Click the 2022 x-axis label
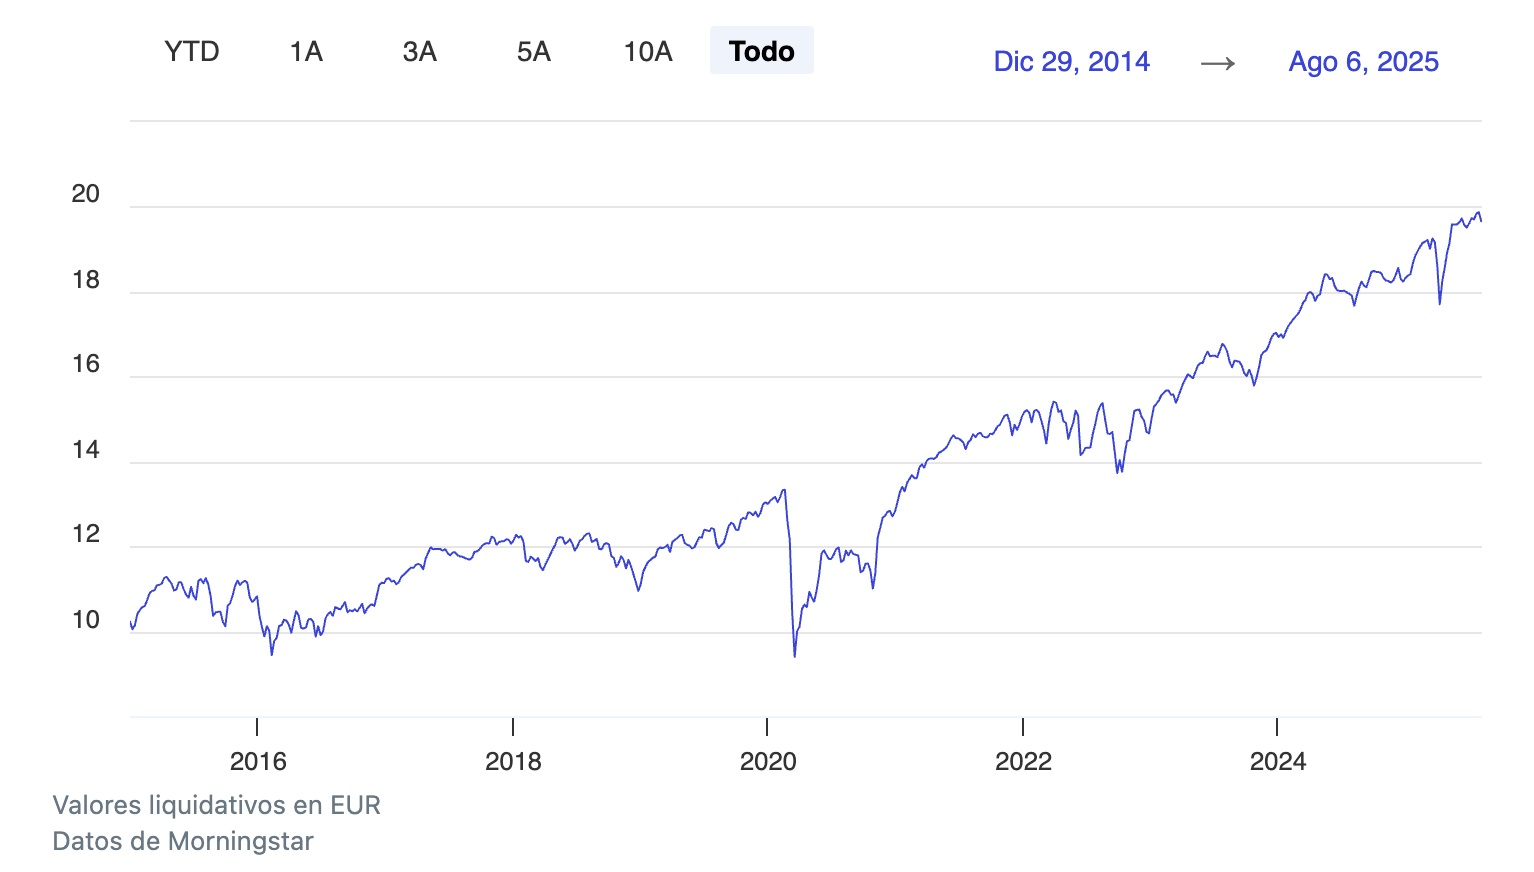Viewport: 1534px width, 872px height. [x=1023, y=761]
